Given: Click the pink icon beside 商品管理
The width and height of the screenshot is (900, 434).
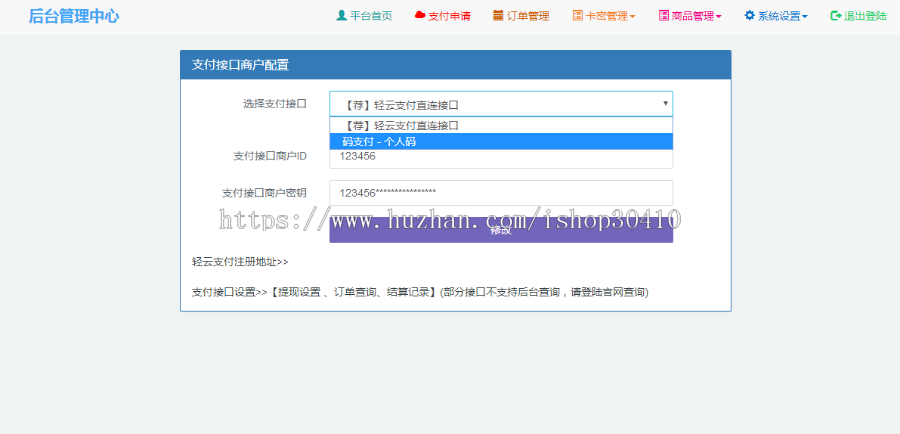Looking at the screenshot, I should 664,16.
